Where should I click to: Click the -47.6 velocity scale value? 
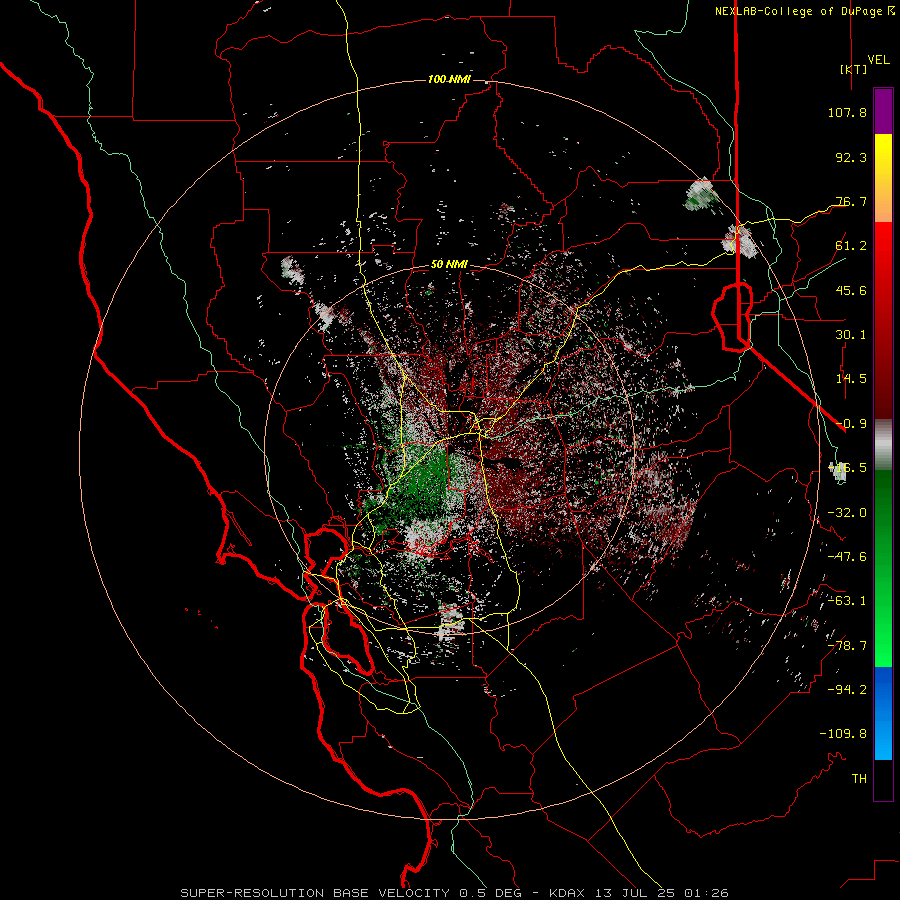847,557
